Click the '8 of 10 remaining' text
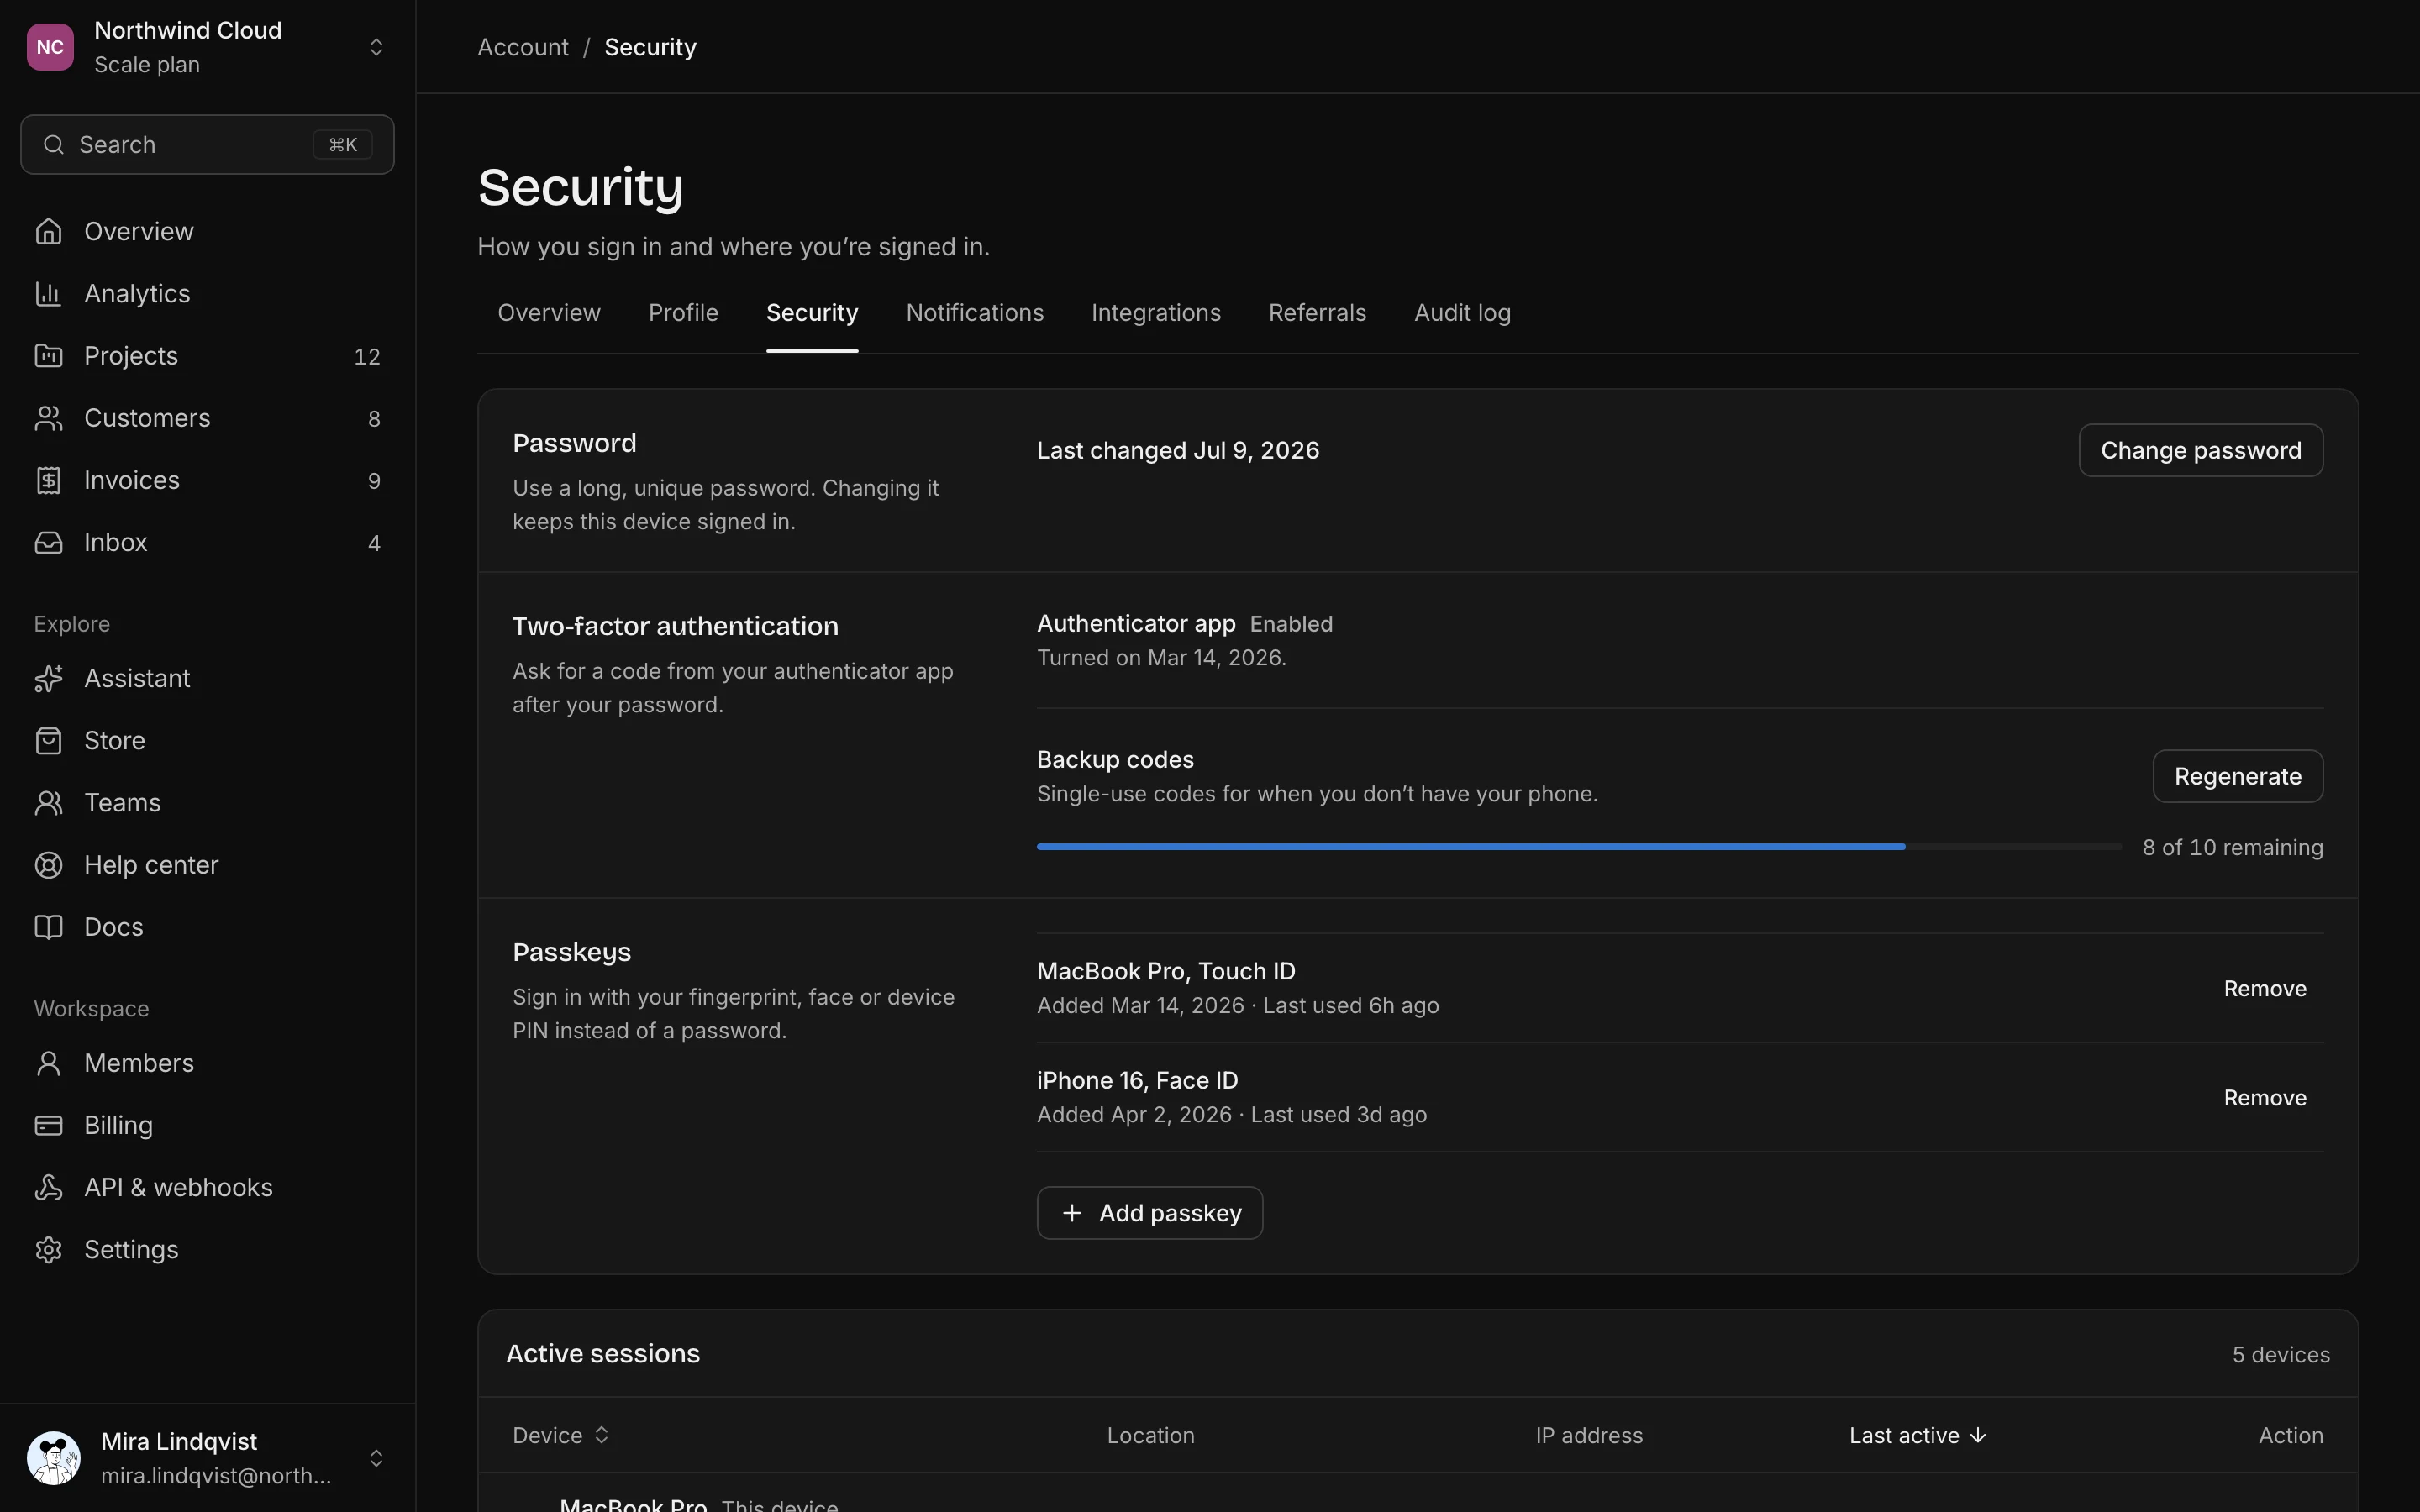The height and width of the screenshot is (1512, 2420). pyautogui.click(x=2232, y=847)
